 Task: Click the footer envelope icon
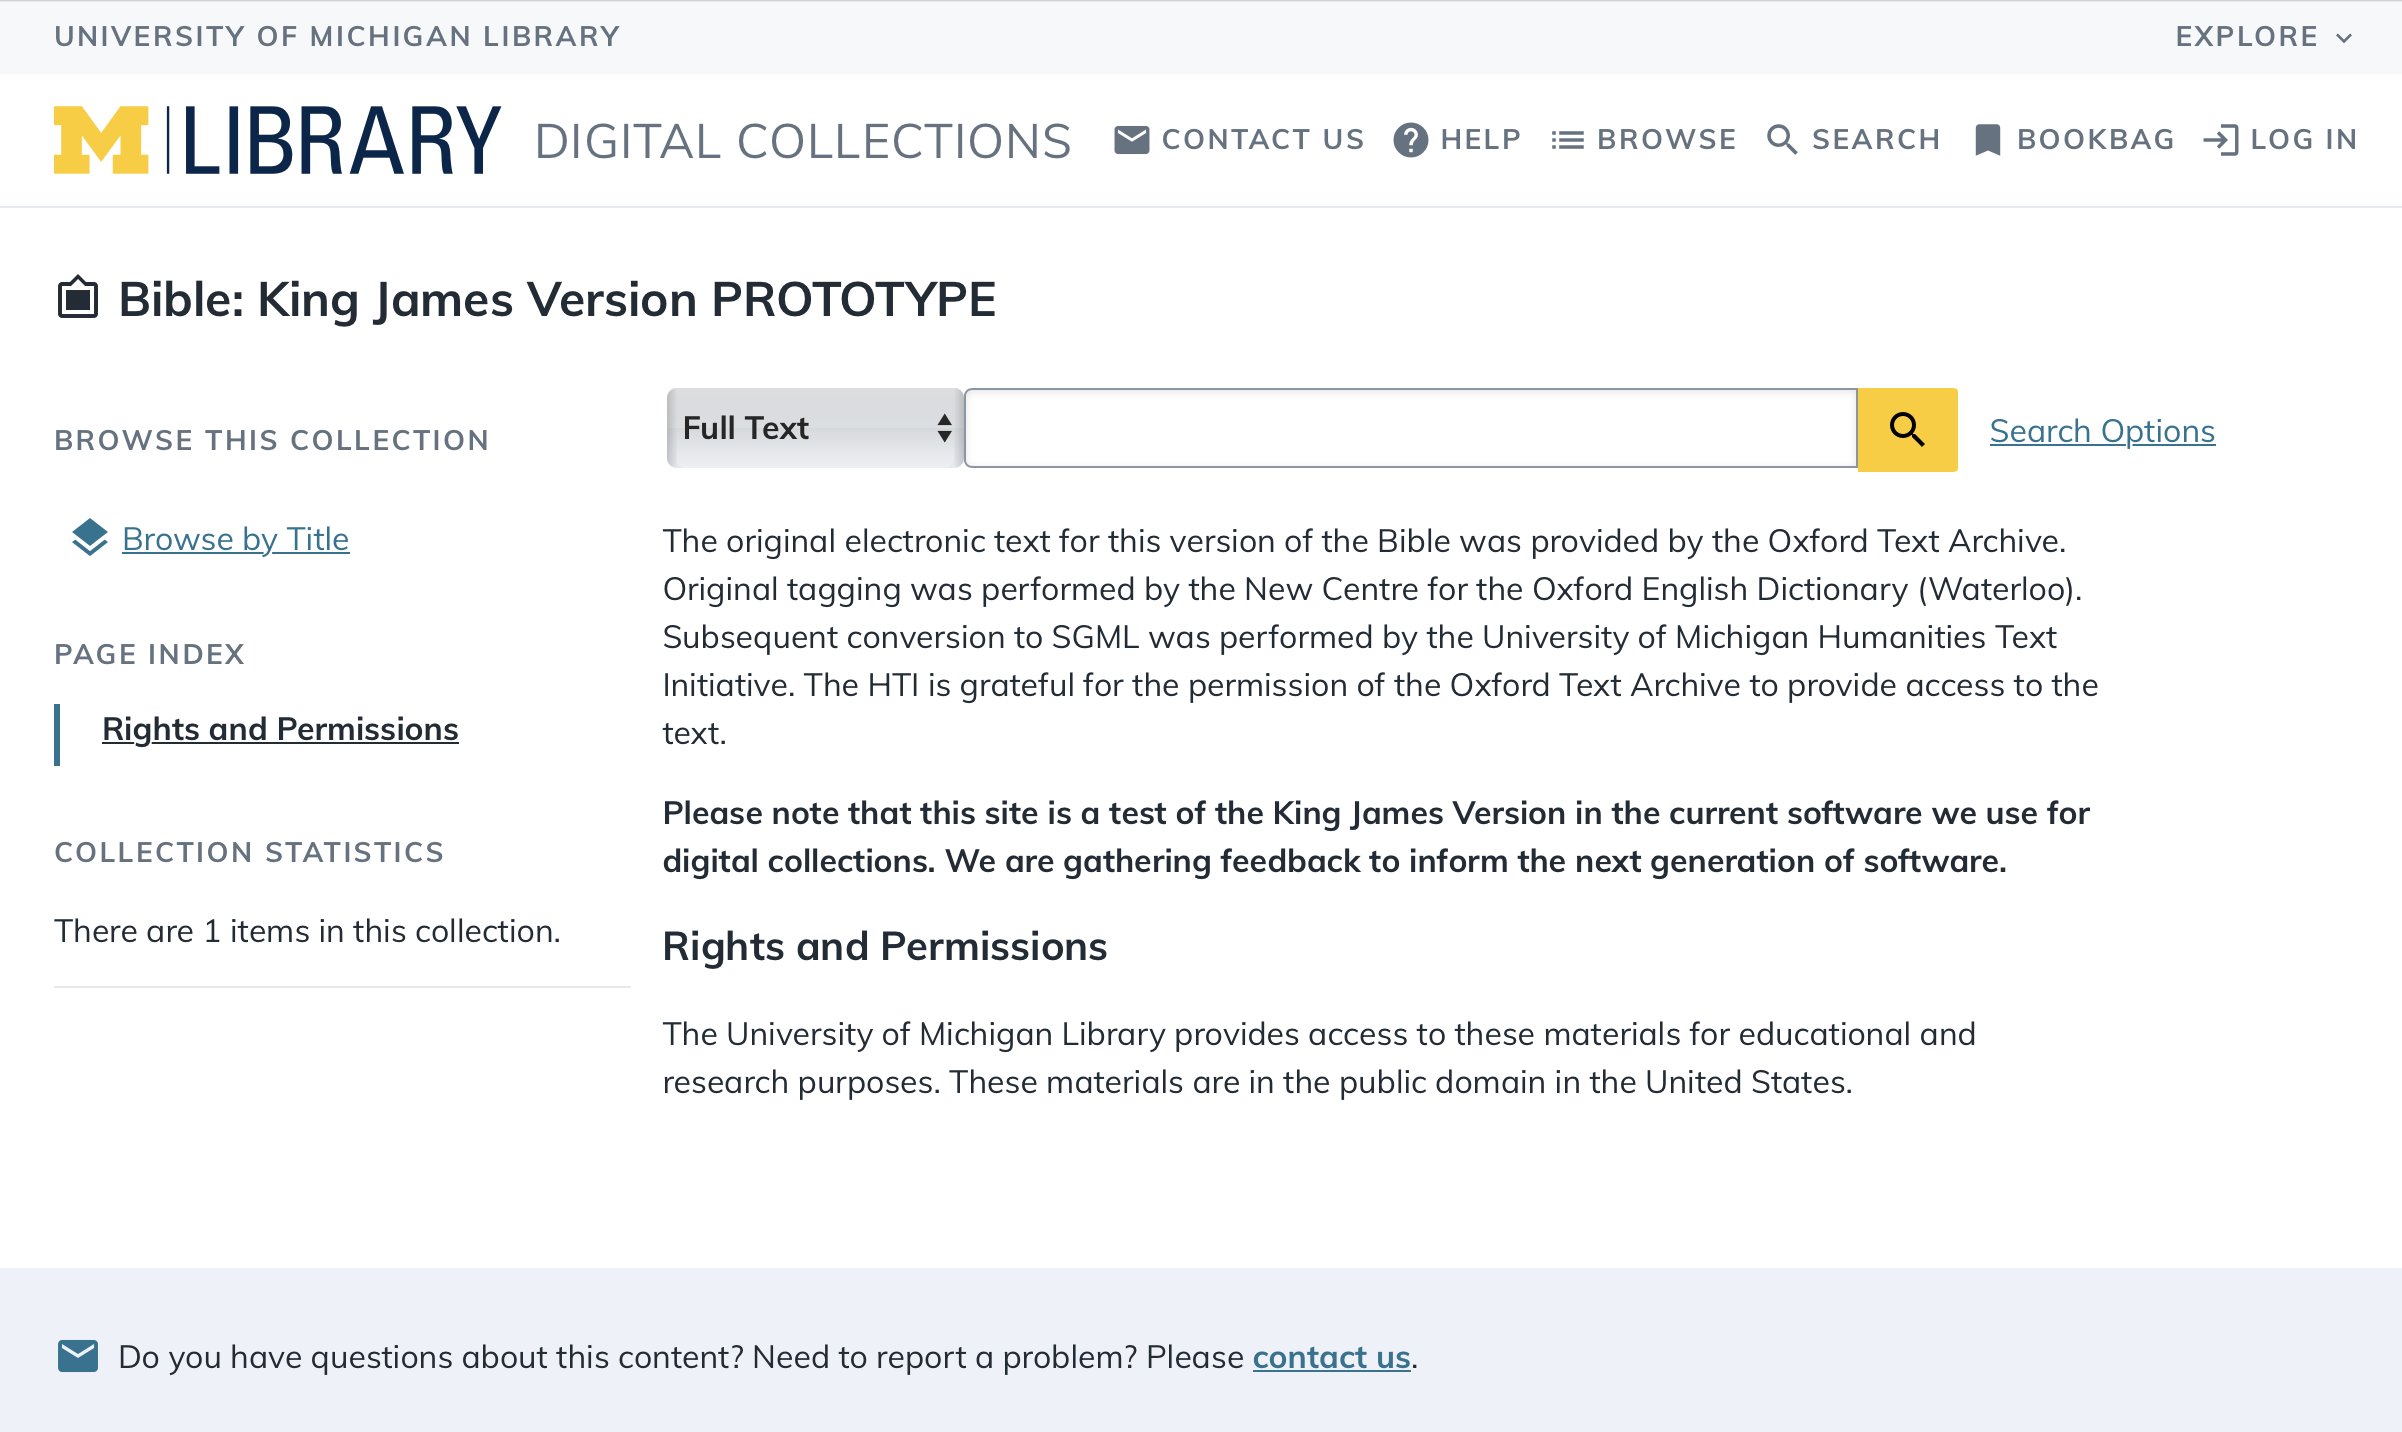click(77, 1357)
